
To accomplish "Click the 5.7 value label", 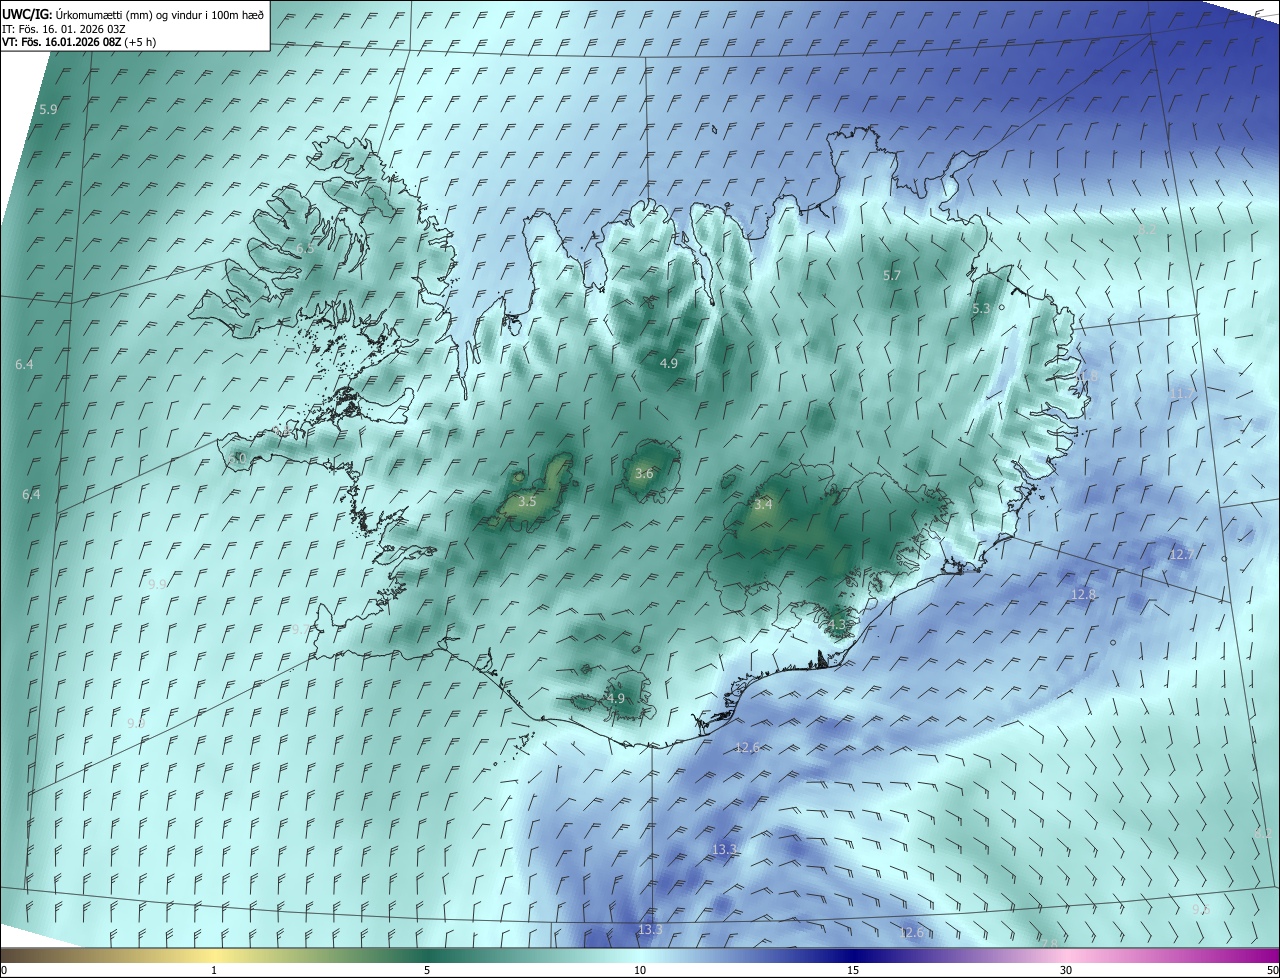I will [892, 275].
